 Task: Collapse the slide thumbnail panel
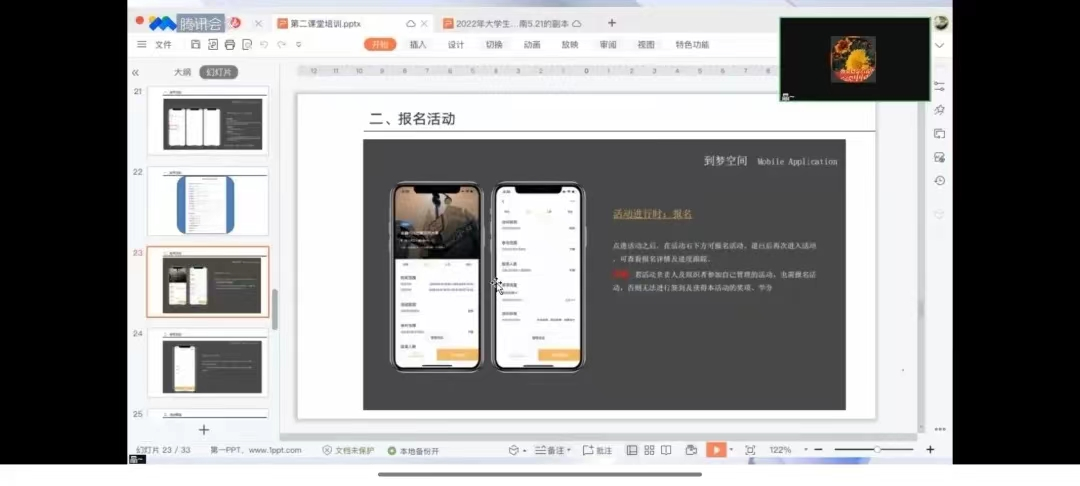click(135, 72)
